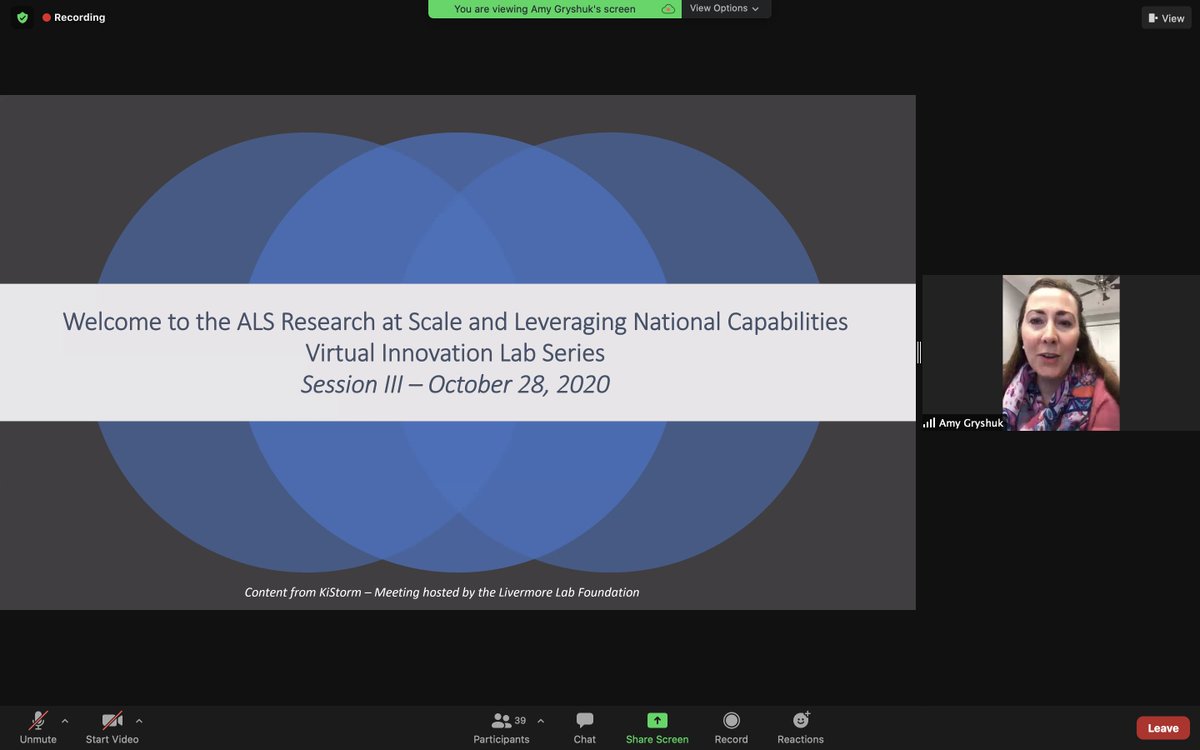Open the Chat panel
Viewport: 1200px width, 750px height.
tap(585, 727)
